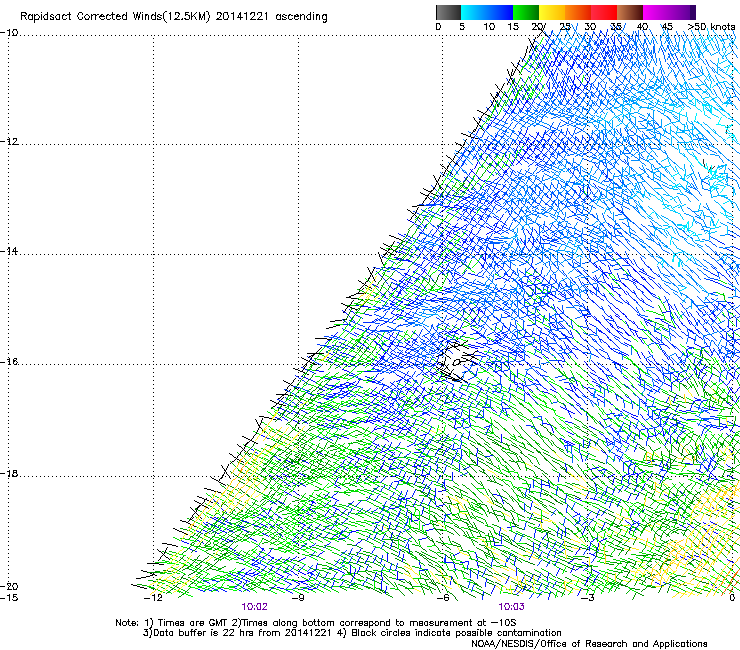Click the 'ascending' word in the title

tap(301, 17)
